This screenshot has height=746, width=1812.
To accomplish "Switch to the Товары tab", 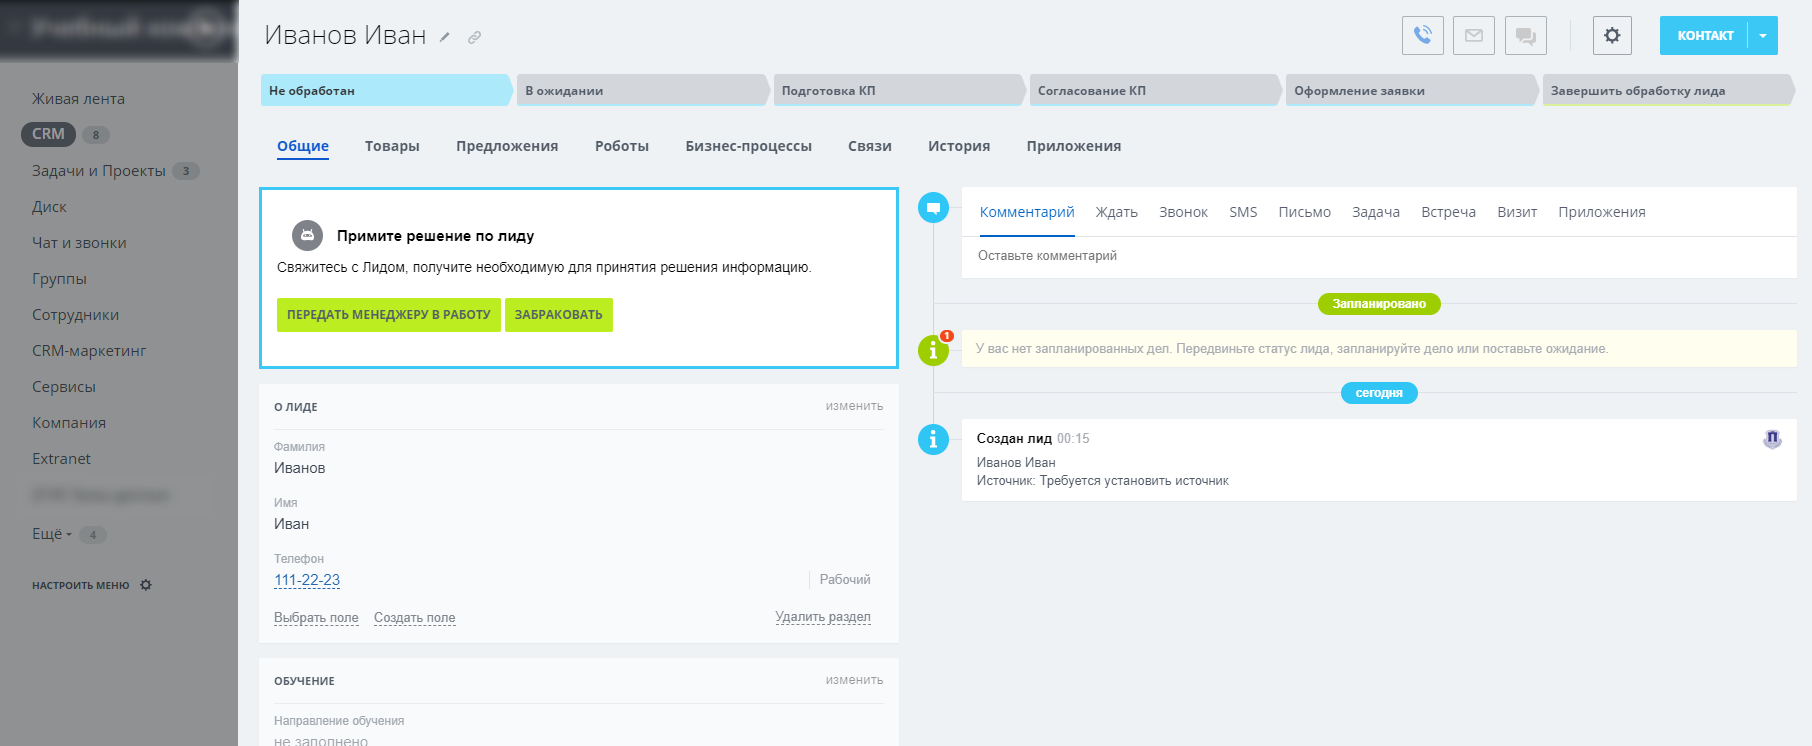I will [392, 146].
